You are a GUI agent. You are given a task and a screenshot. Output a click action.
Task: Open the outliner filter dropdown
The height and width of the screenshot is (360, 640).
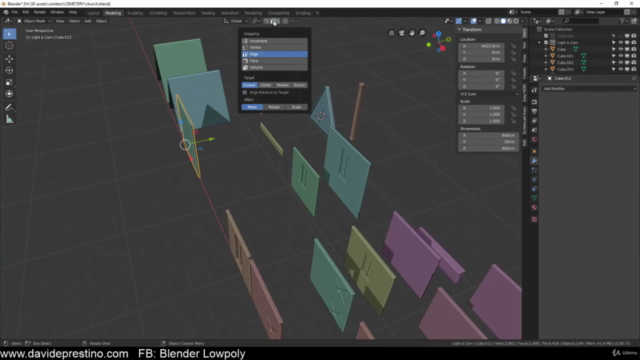coord(623,21)
